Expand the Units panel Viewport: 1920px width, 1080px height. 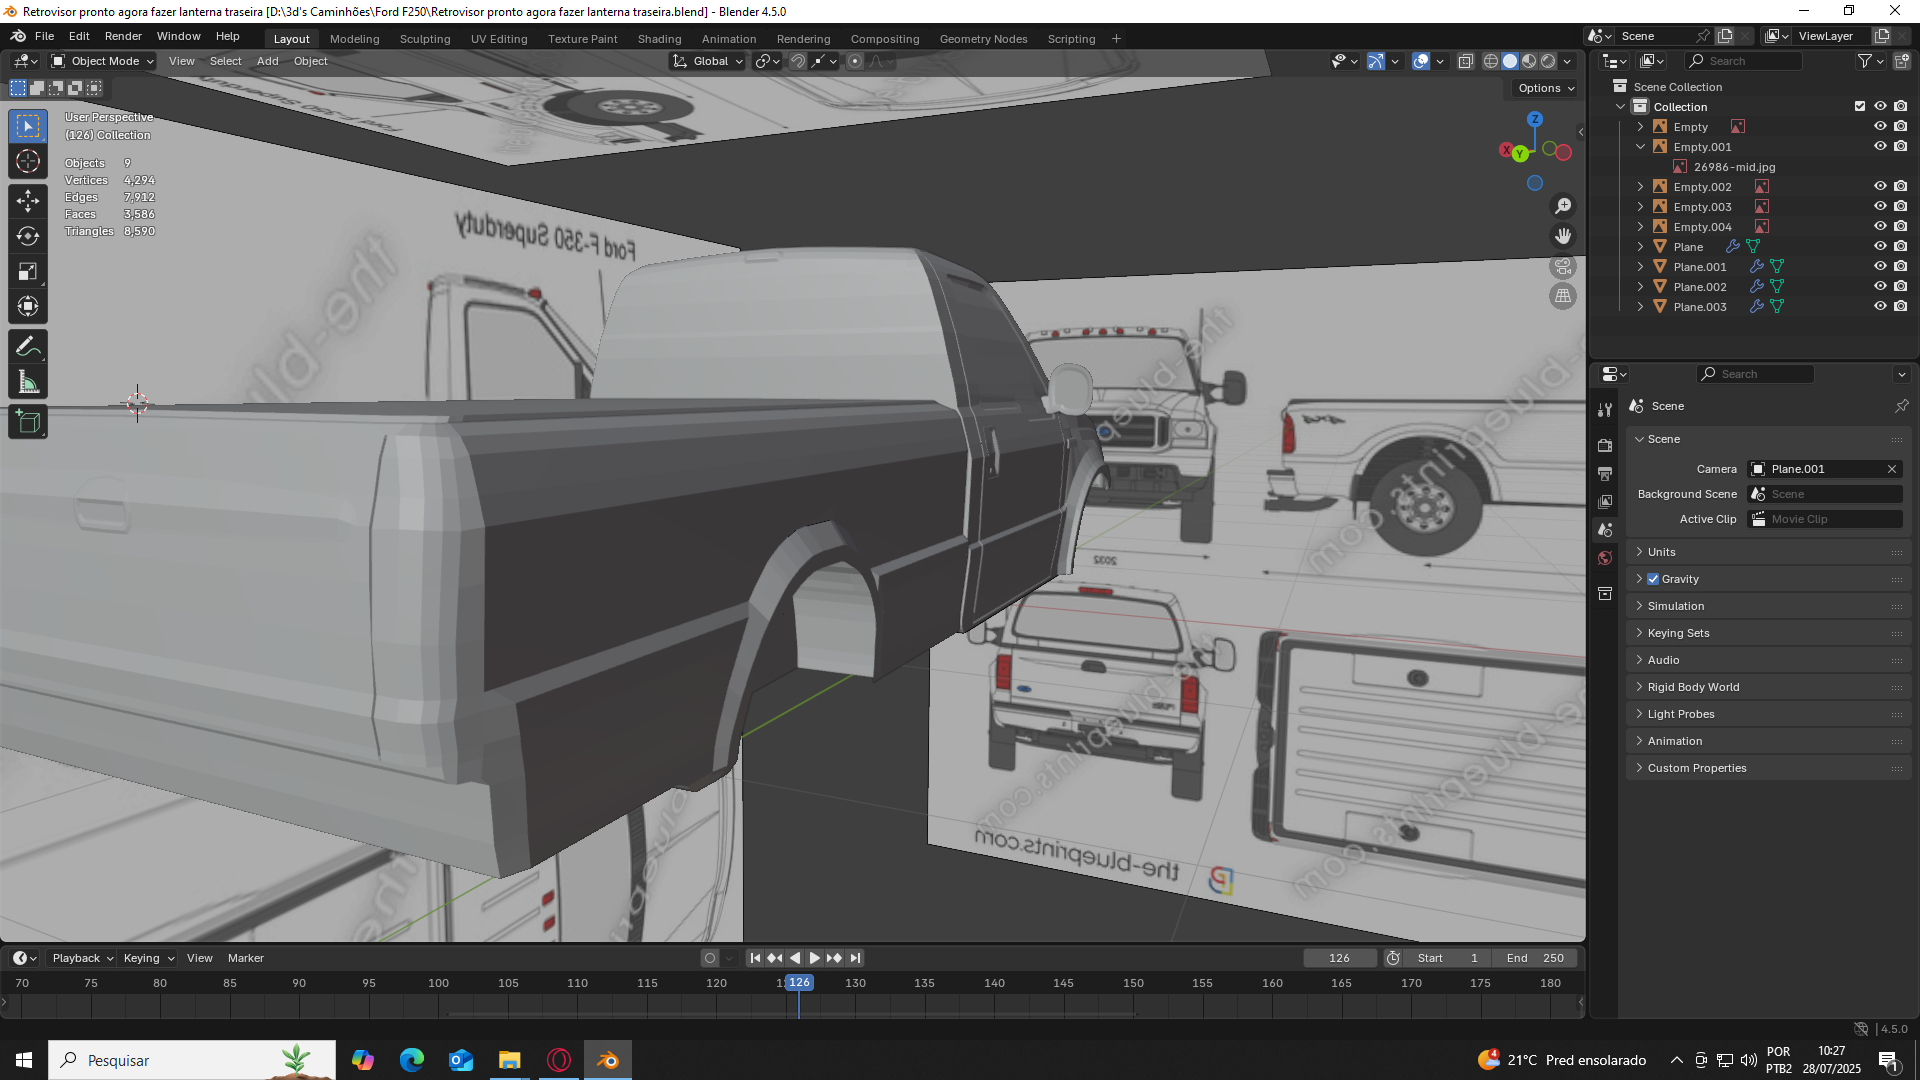coord(1662,552)
